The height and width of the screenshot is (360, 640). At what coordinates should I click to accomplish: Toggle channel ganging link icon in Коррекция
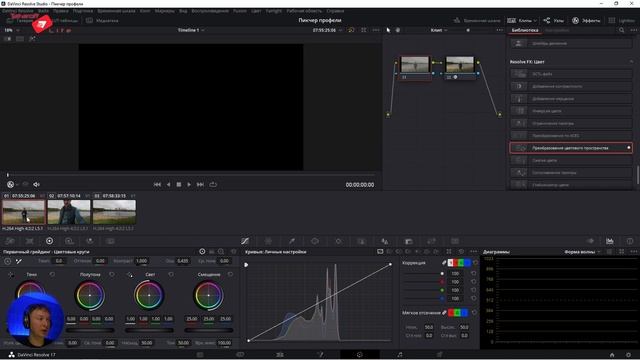(444, 263)
